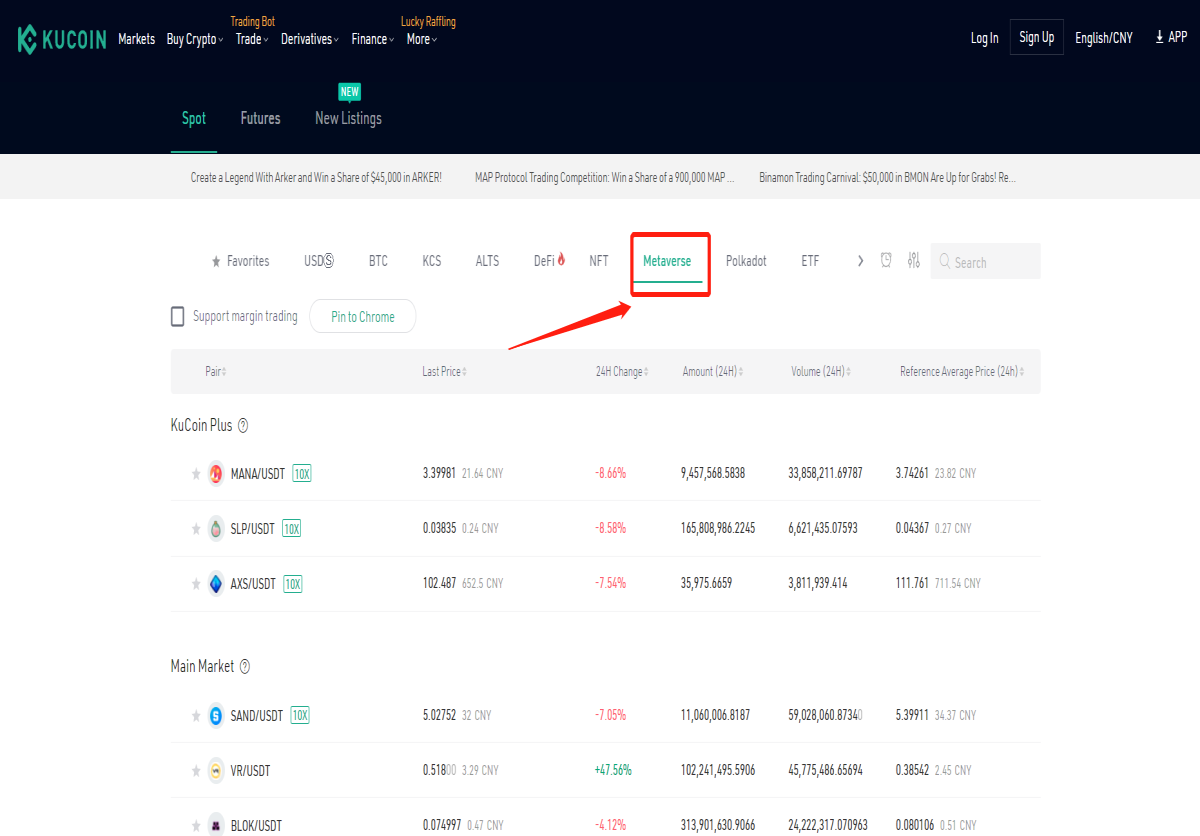Favorite the AXS/USDT pair star
Image resolution: width=1200 pixels, height=836 pixels.
point(196,584)
